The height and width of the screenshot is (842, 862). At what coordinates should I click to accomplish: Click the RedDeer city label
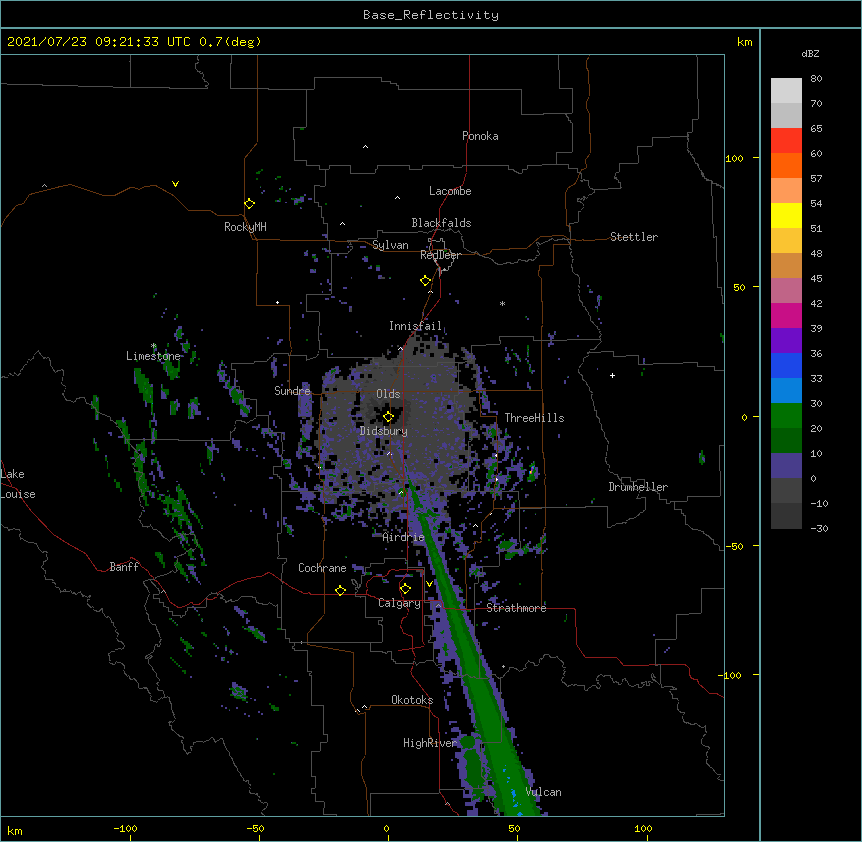(440, 255)
